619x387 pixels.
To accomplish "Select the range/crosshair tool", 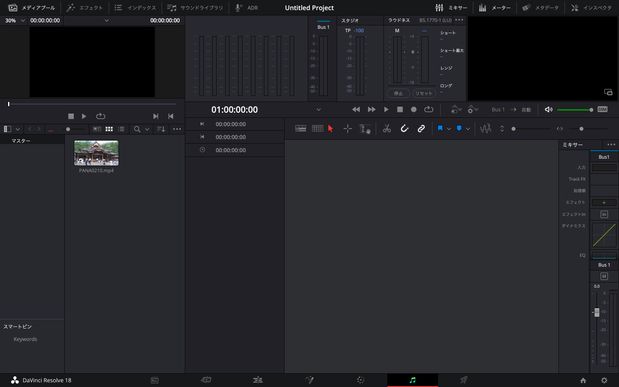I will pos(347,129).
